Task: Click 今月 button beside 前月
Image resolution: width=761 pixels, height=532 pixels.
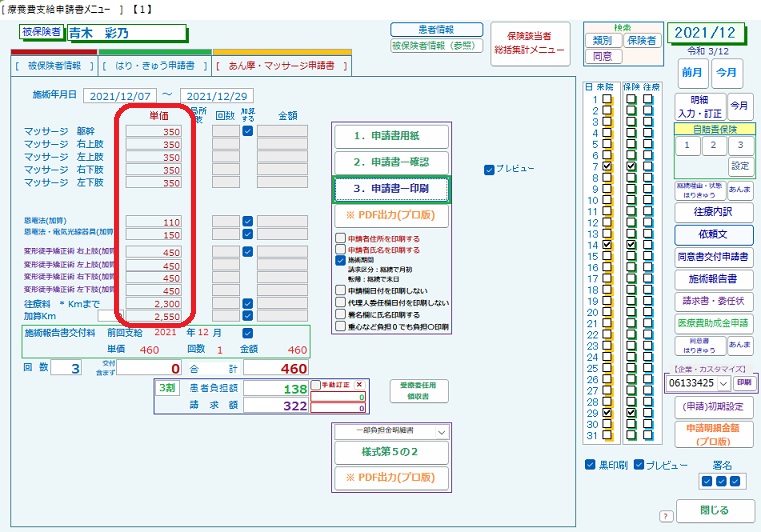Action: [726, 73]
